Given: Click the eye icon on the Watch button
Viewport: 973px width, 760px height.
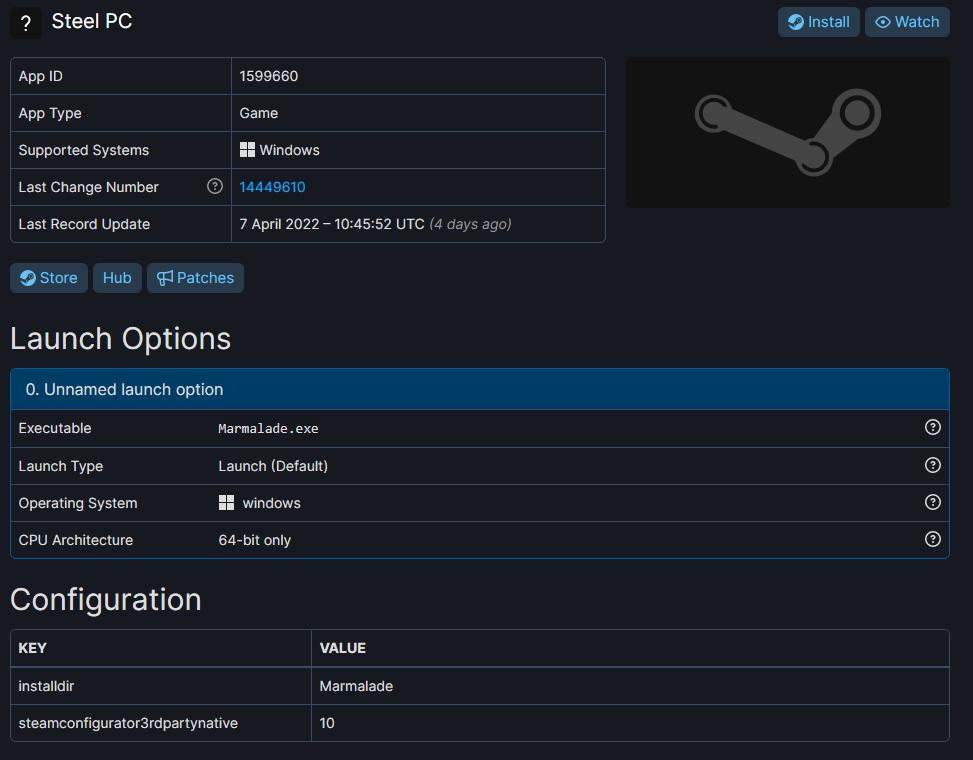Looking at the screenshot, I should [884, 22].
